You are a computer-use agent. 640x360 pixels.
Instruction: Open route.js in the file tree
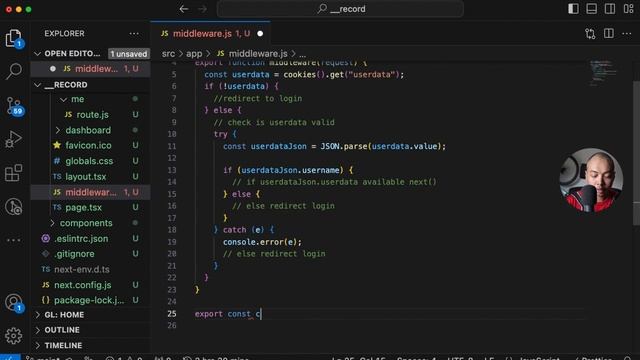click(91, 115)
